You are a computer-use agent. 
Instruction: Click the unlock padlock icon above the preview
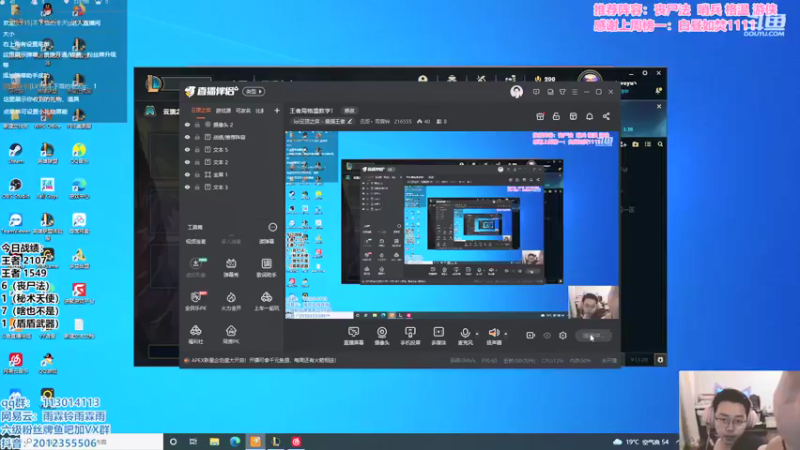[x=556, y=116]
